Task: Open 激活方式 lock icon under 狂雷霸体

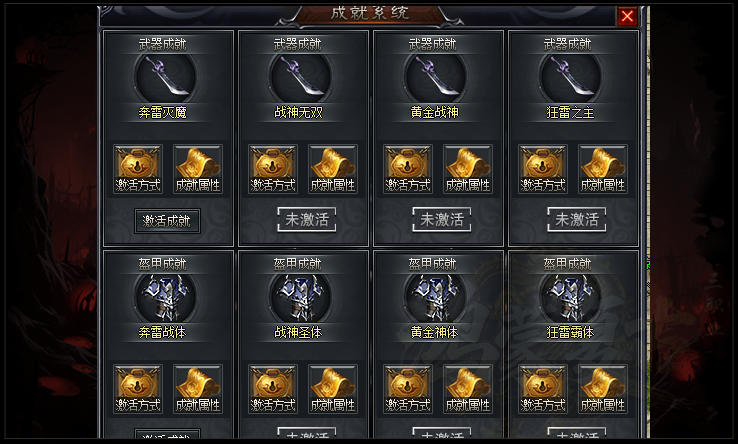Action: click(x=543, y=389)
